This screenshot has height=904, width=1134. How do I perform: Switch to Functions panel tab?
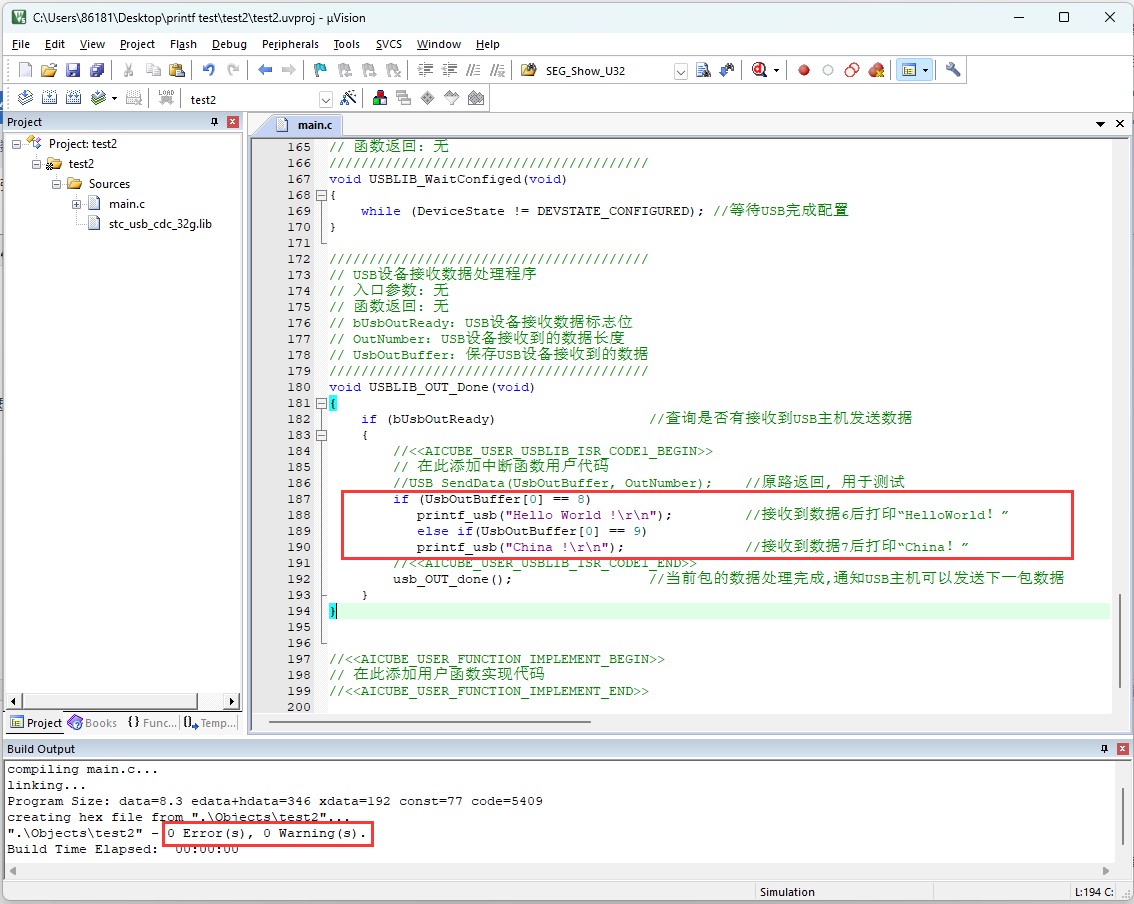click(151, 722)
